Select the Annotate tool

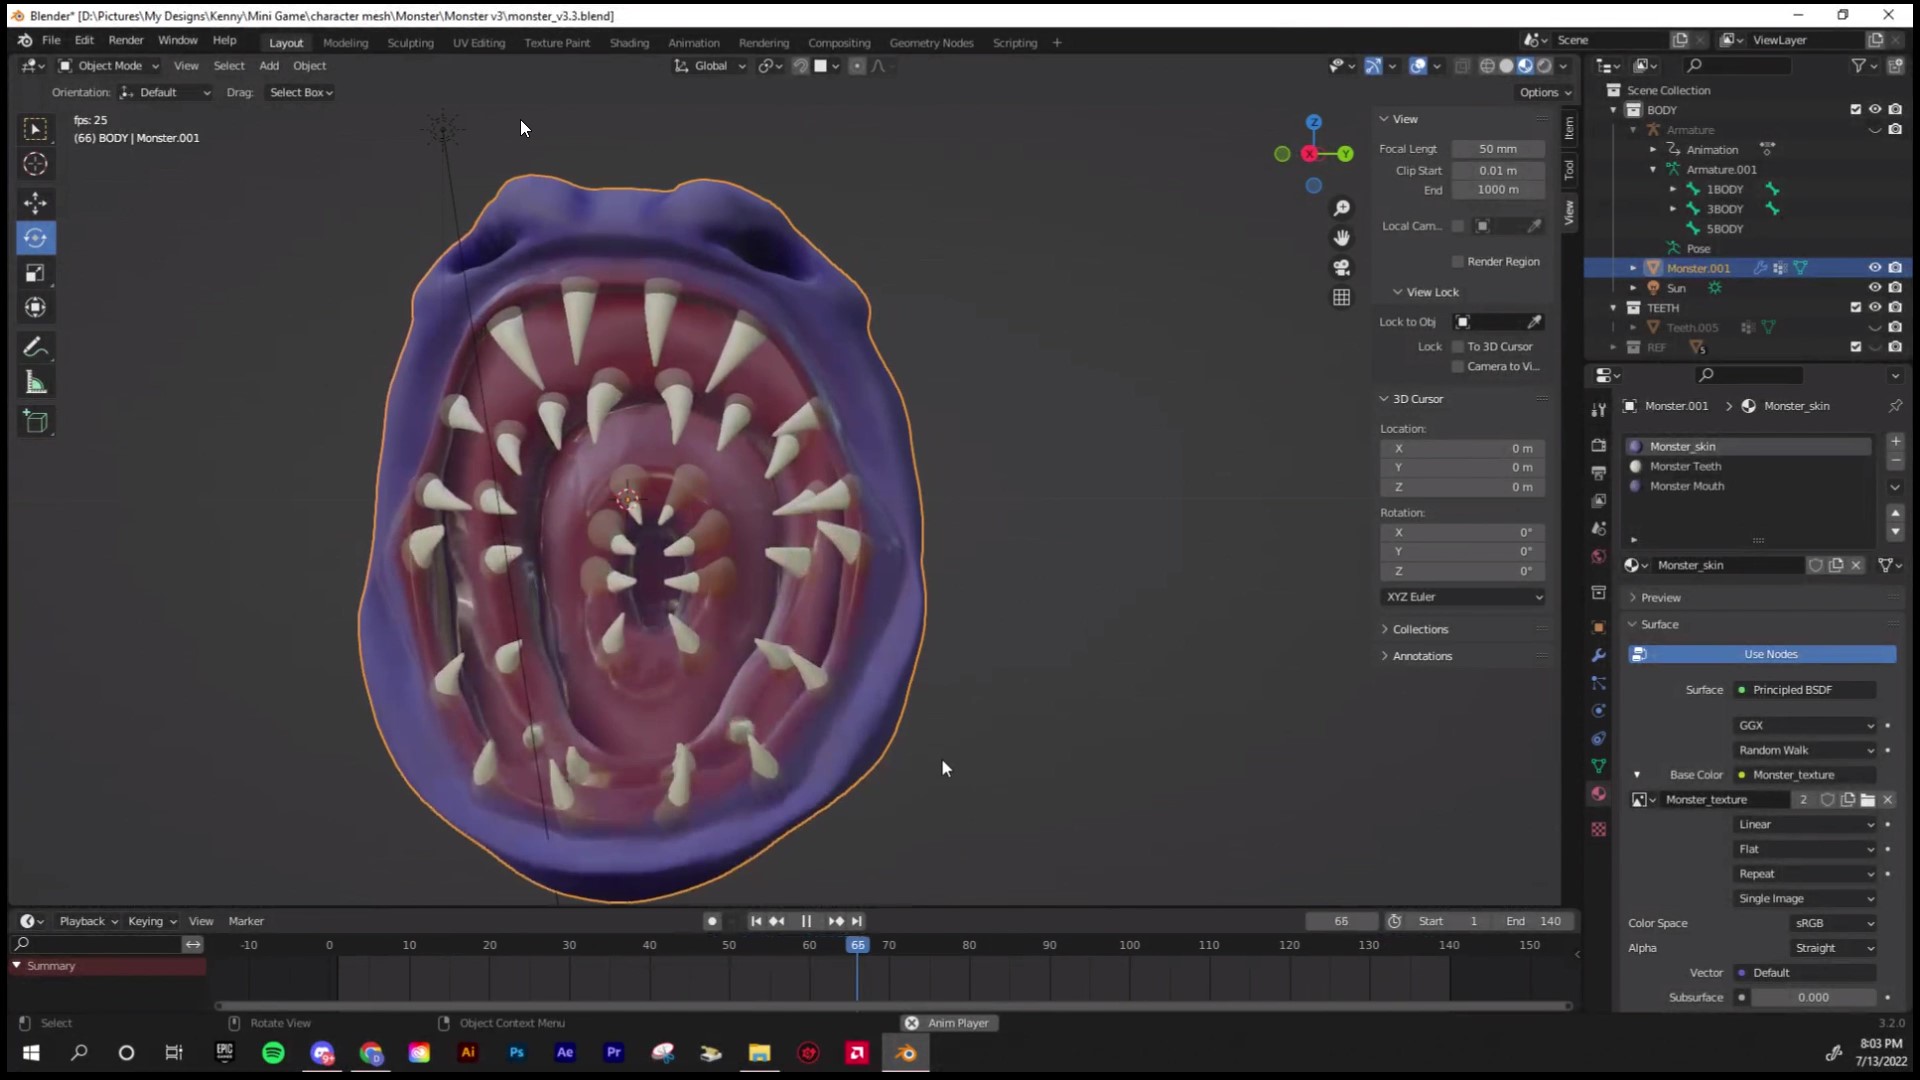pos(36,347)
